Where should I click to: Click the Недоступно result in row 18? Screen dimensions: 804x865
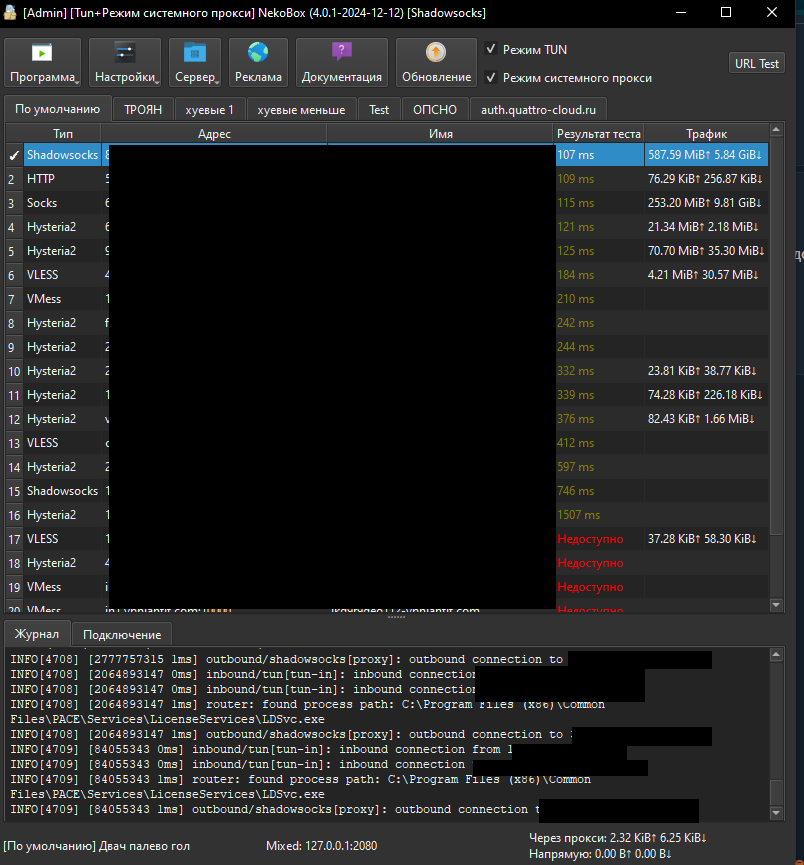(599, 563)
